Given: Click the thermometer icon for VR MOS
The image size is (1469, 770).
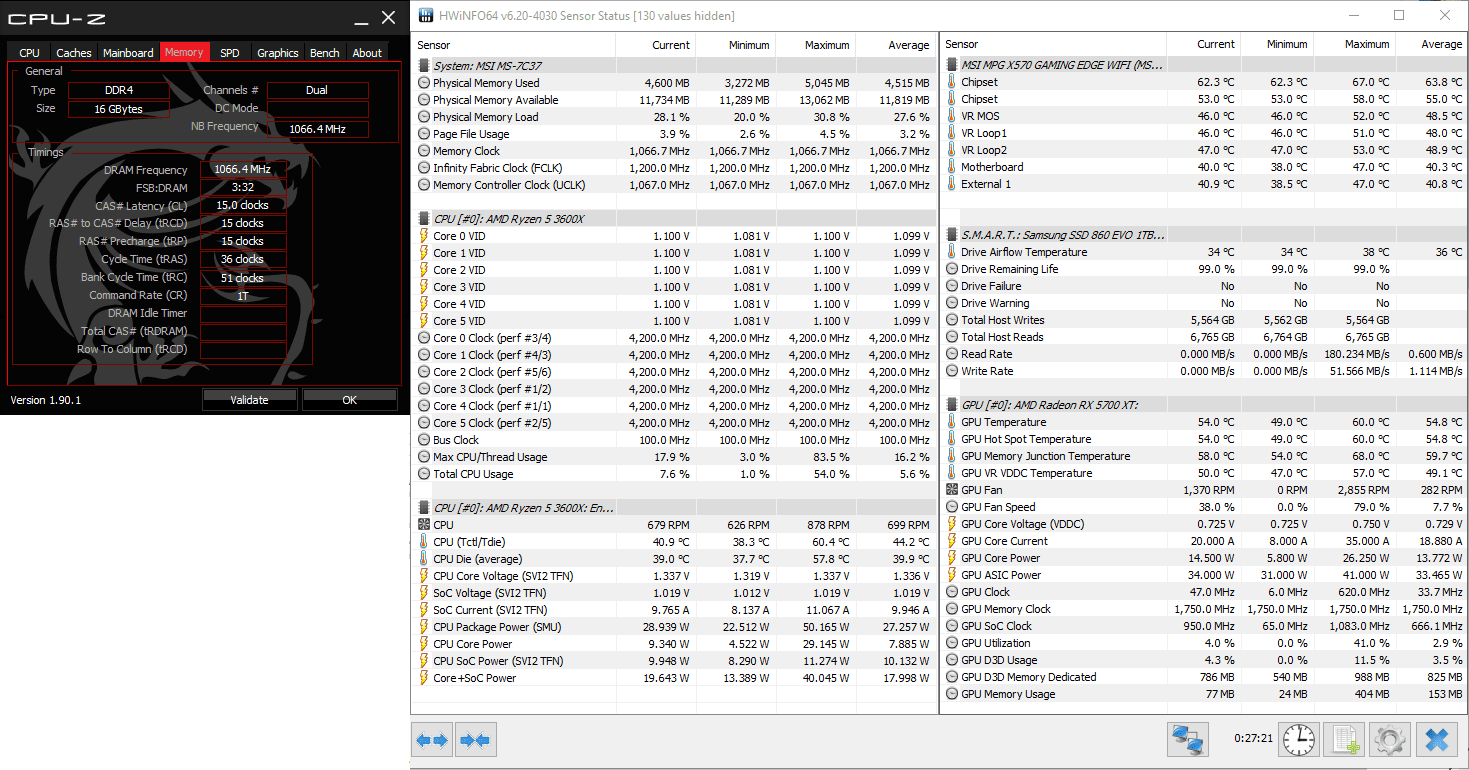Looking at the screenshot, I should (x=952, y=116).
